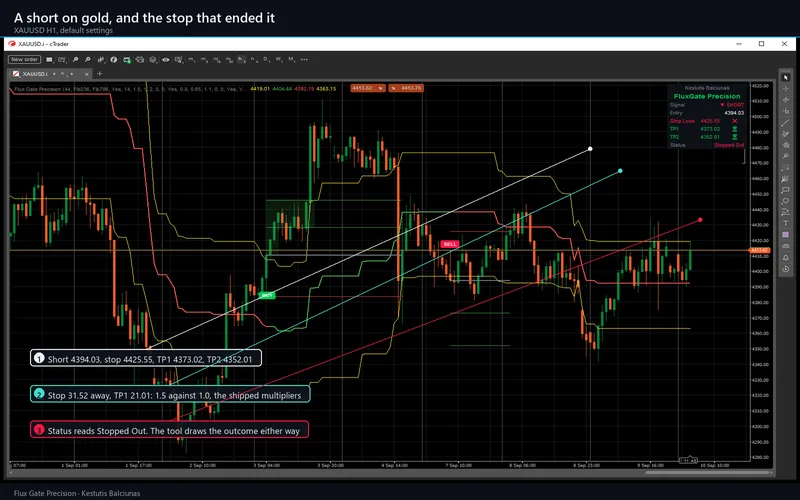Image resolution: width=800 pixels, height=500 pixels.
Task: Open the more options ellipsis in toolbar
Action: 304,59
